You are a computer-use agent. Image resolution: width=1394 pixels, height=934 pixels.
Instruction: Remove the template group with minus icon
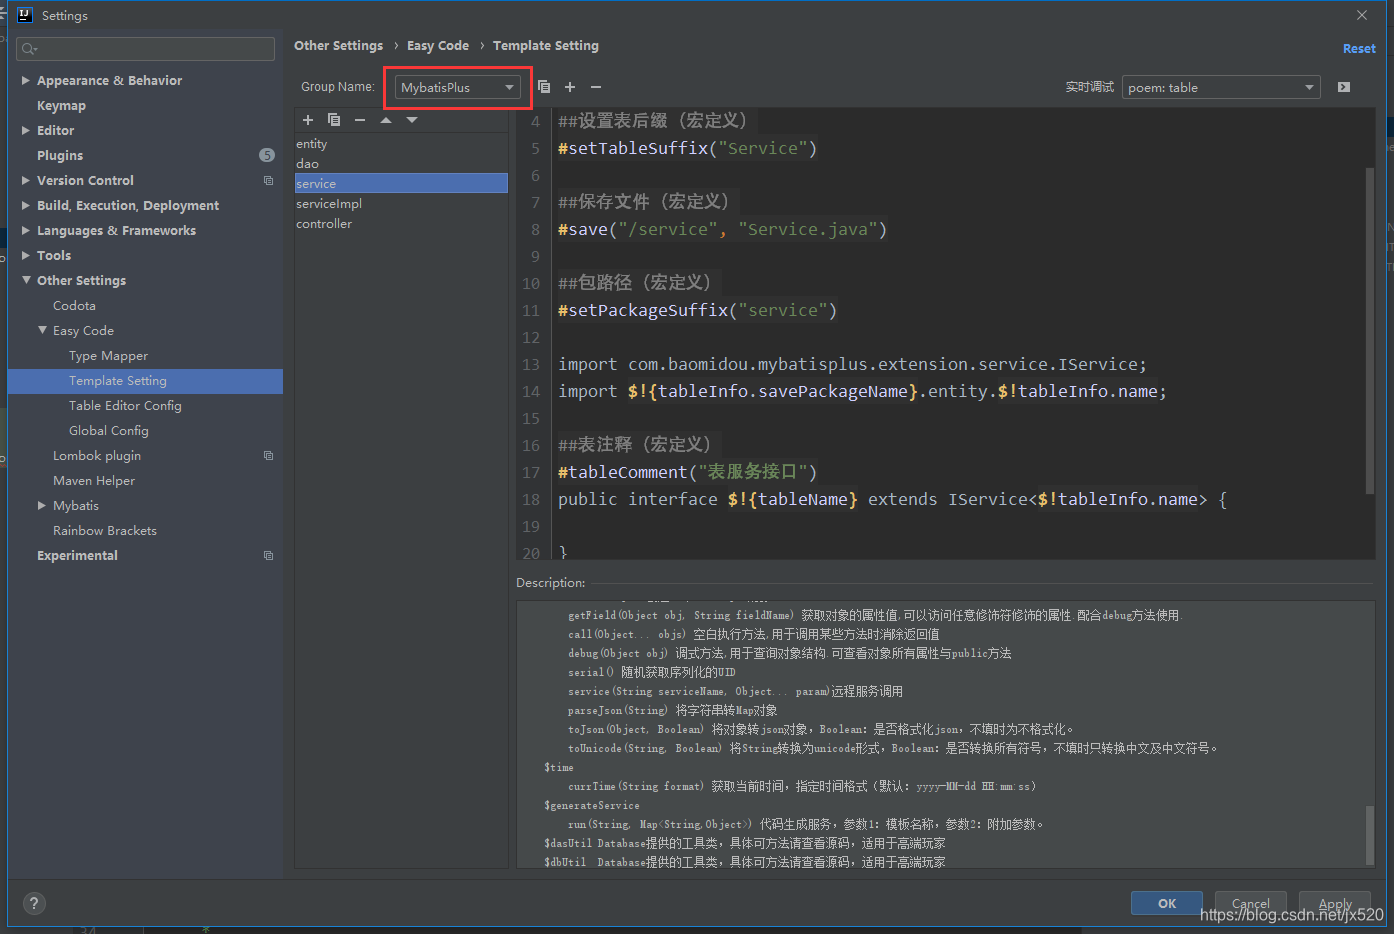tap(596, 87)
